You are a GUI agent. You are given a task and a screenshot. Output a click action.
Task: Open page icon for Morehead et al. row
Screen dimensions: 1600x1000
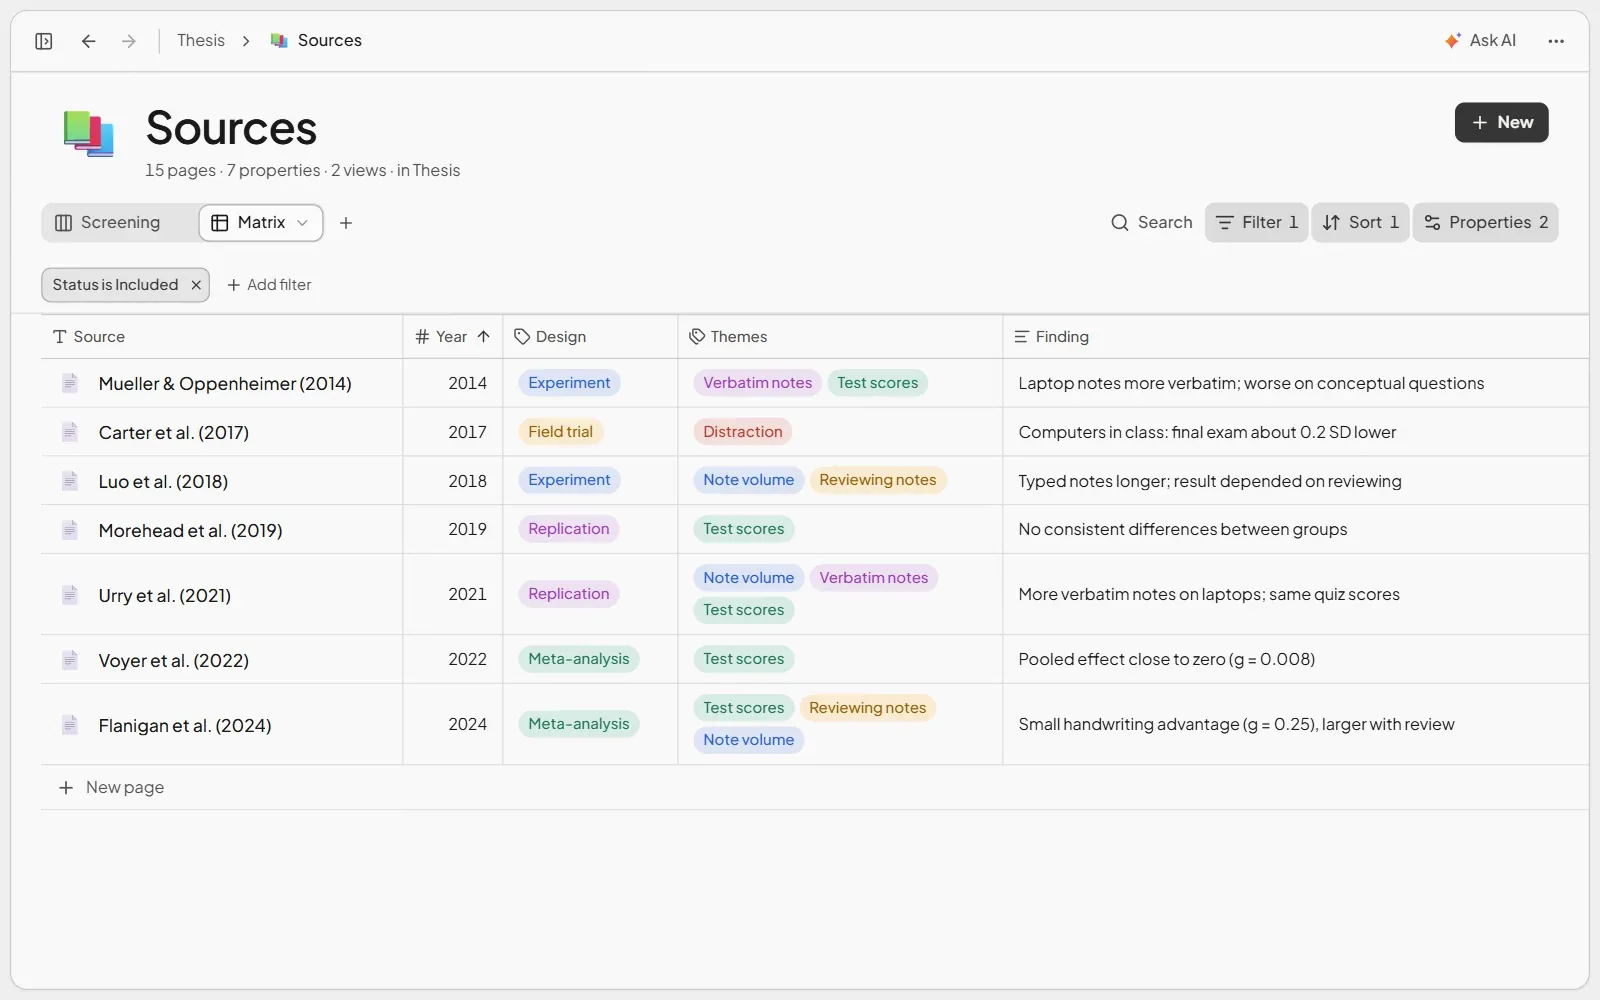70,530
